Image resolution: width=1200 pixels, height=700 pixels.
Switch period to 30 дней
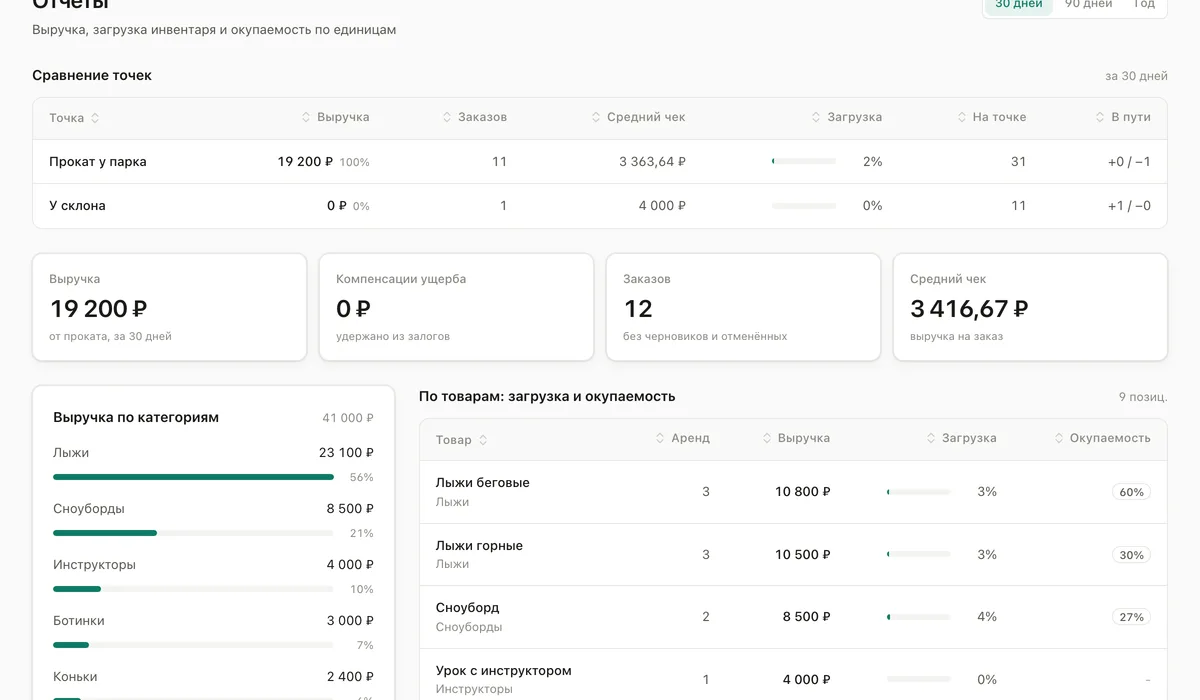pyautogui.click(x=1018, y=5)
